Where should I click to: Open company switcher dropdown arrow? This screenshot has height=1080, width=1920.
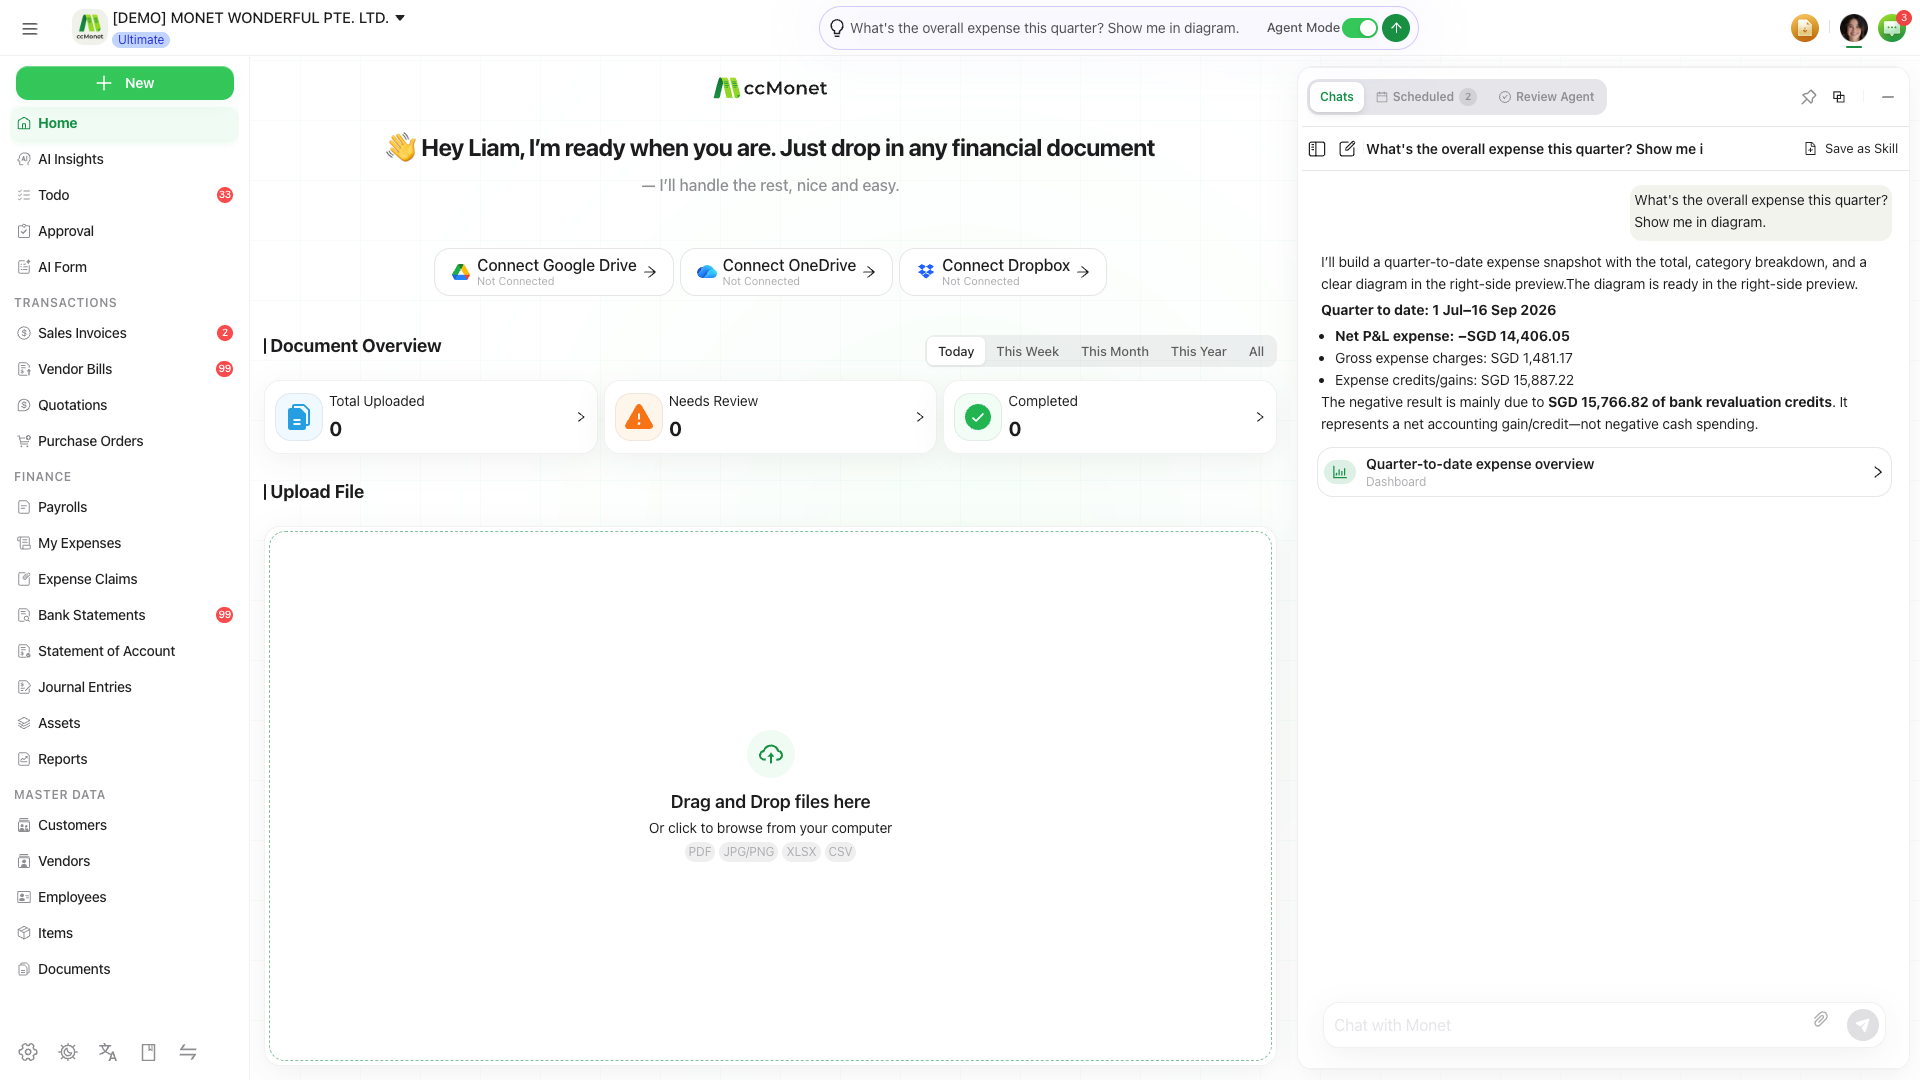[400, 18]
